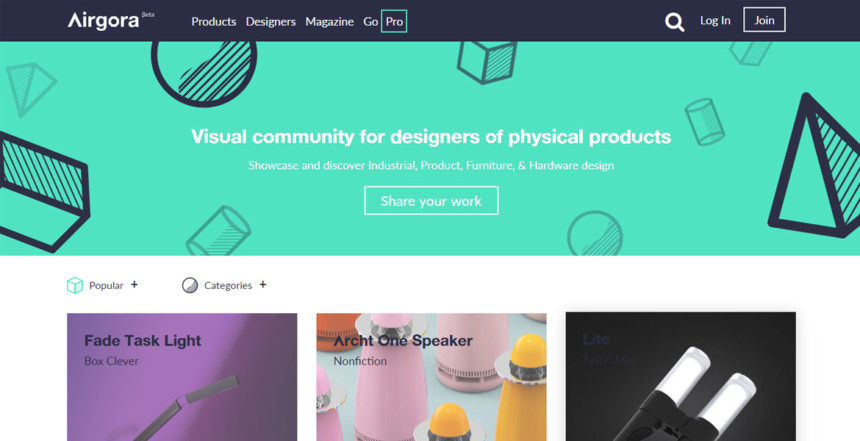
Task: Click the Log In link
Action: tap(715, 20)
